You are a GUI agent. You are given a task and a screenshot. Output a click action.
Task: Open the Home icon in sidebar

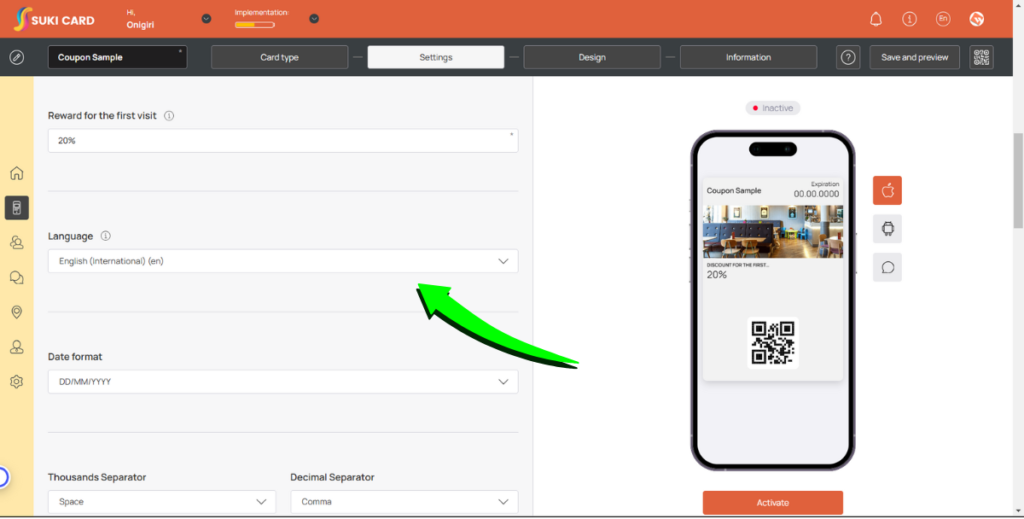[16, 173]
